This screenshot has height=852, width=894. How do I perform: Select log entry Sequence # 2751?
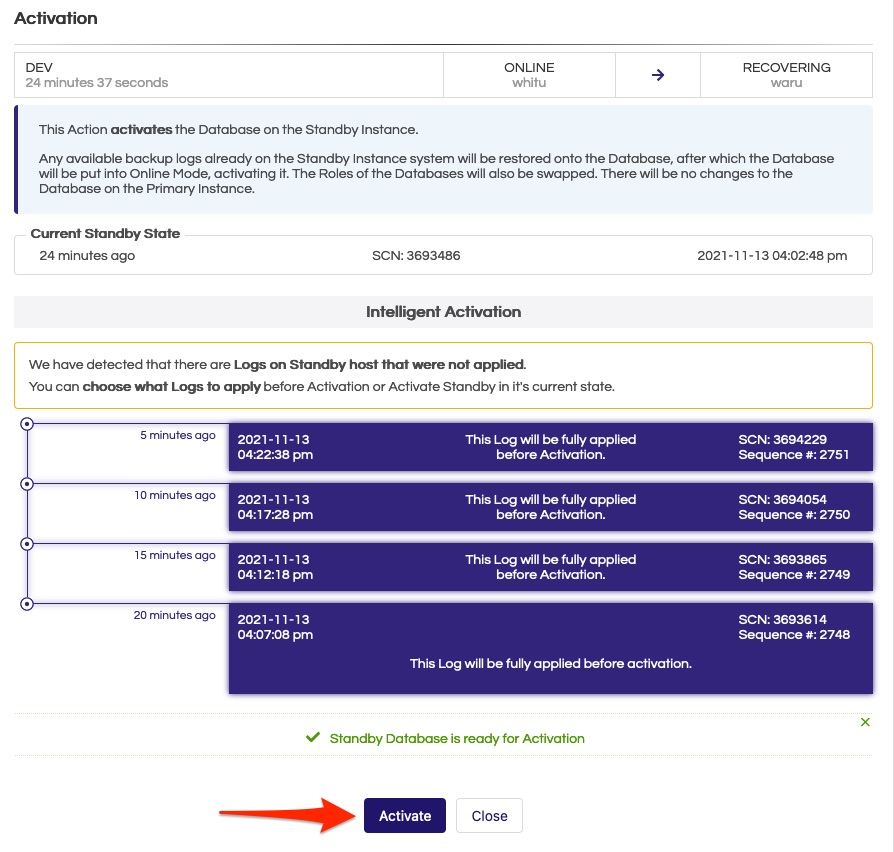point(550,447)
